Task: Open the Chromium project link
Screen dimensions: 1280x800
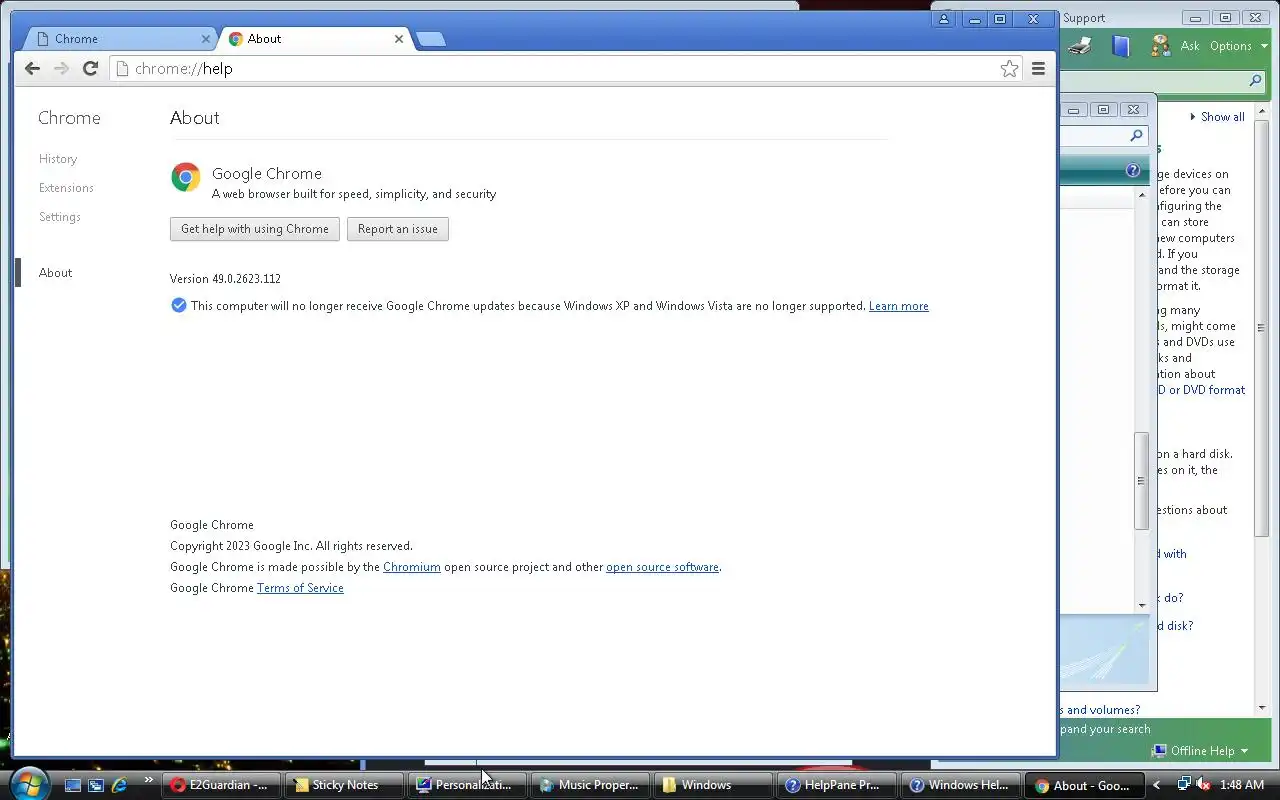Action: point(412,567)
